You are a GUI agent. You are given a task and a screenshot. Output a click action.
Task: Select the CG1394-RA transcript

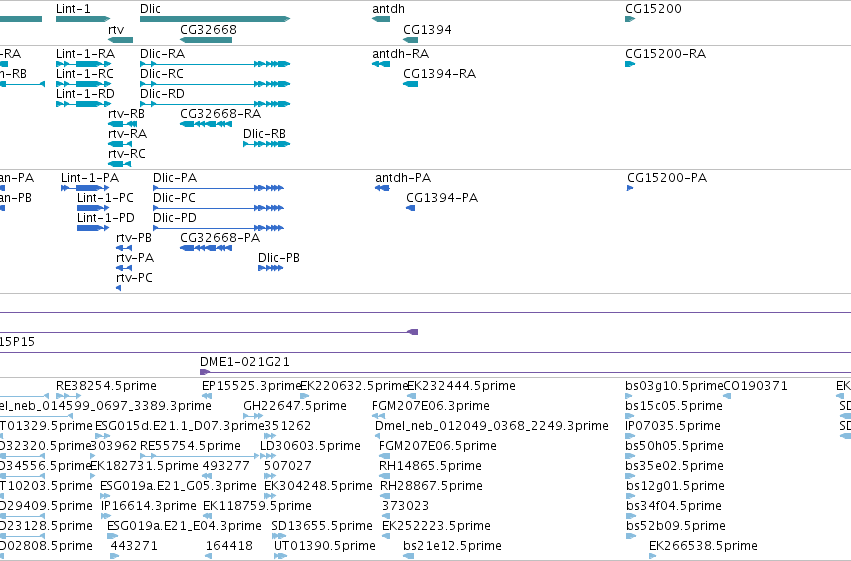pos(411,84)
